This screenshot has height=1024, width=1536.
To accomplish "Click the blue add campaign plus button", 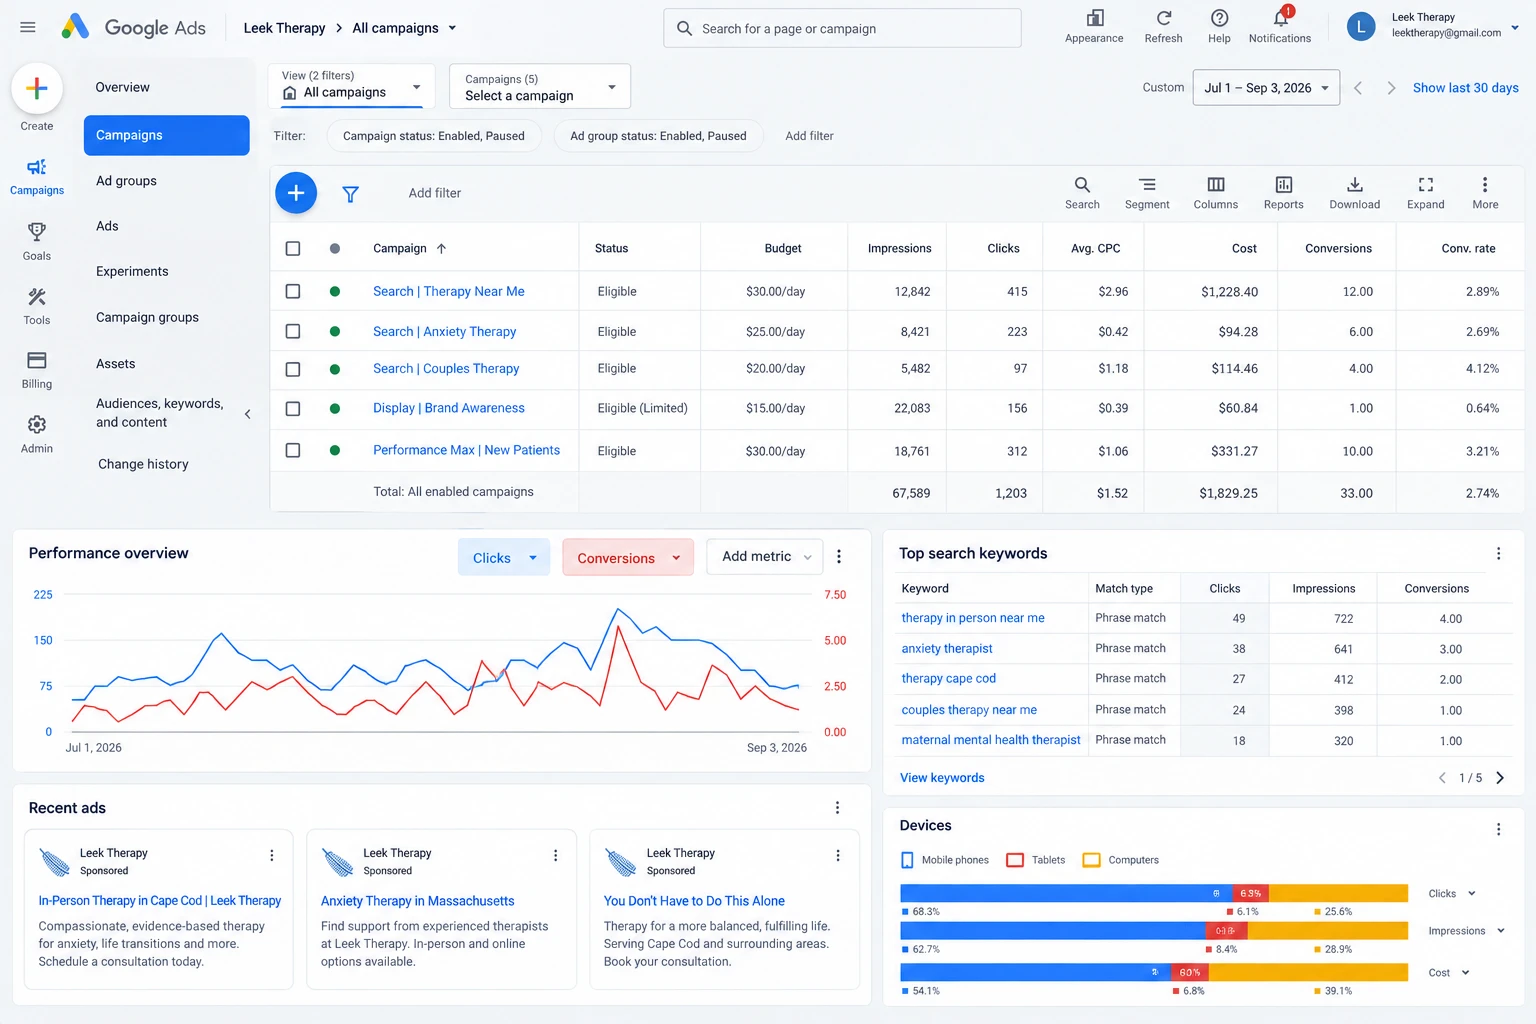I will click(296, 193).
